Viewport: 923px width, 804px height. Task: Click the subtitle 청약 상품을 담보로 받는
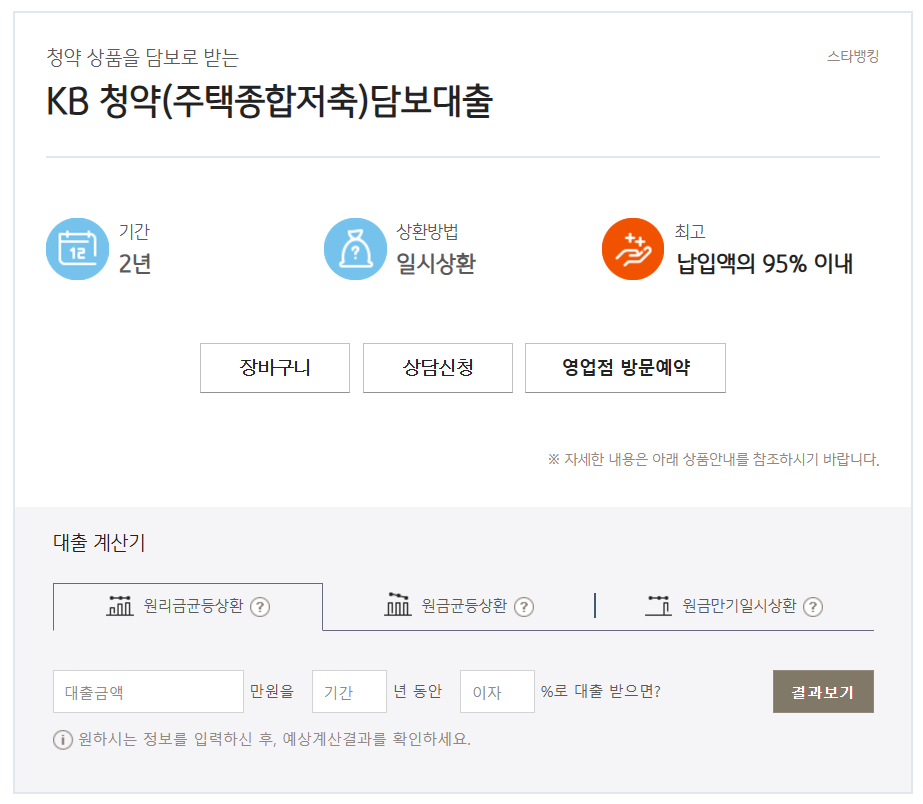142,58
